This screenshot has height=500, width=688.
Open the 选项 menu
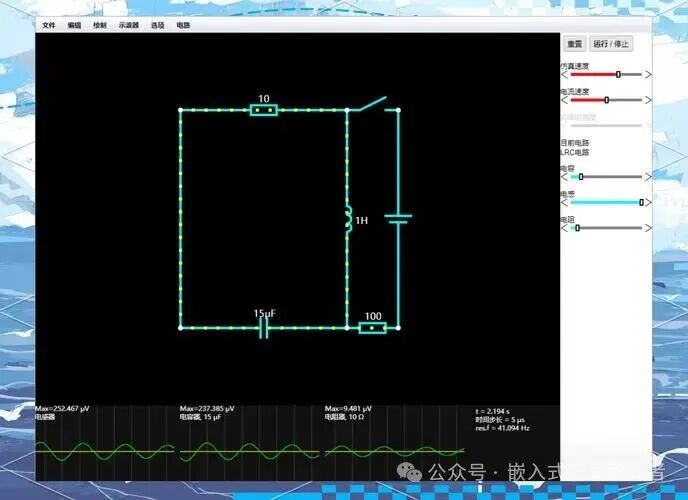pos(158,25)
